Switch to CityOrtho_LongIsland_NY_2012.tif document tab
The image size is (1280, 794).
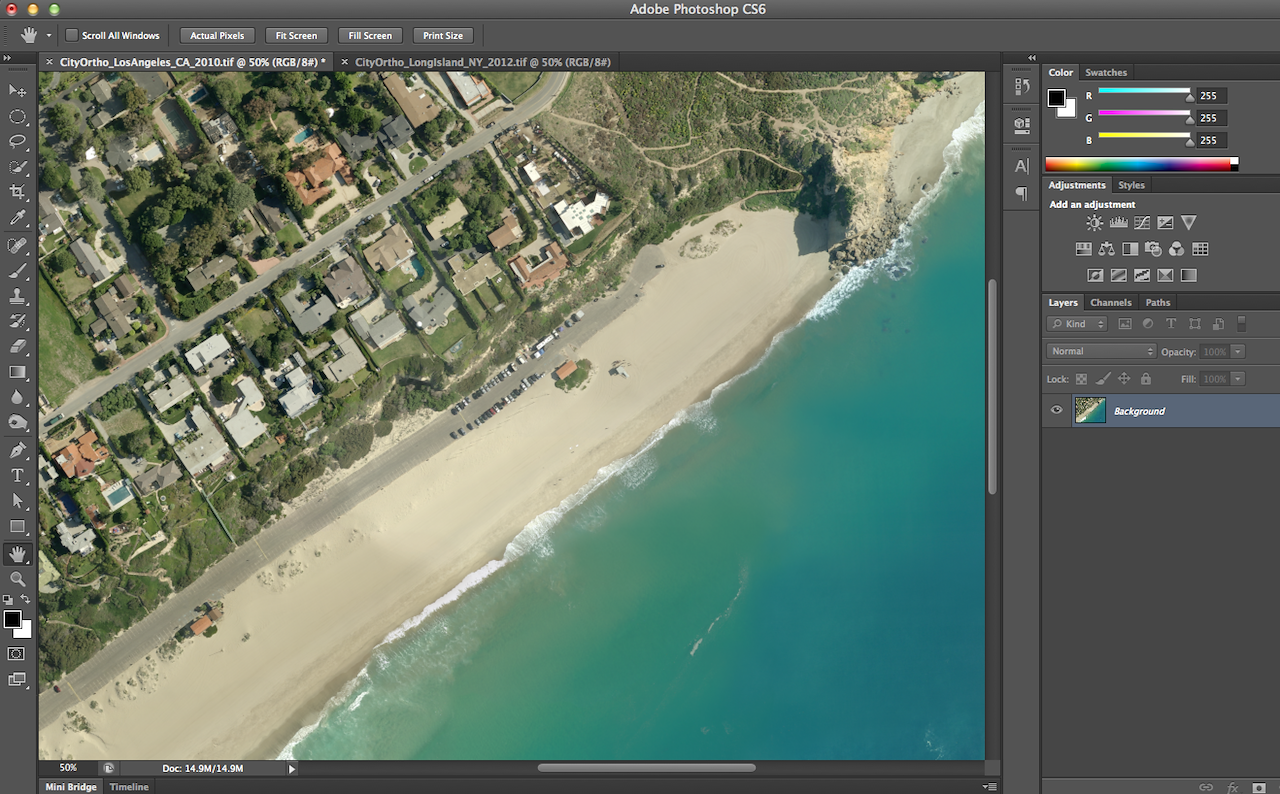pos(482,62)
